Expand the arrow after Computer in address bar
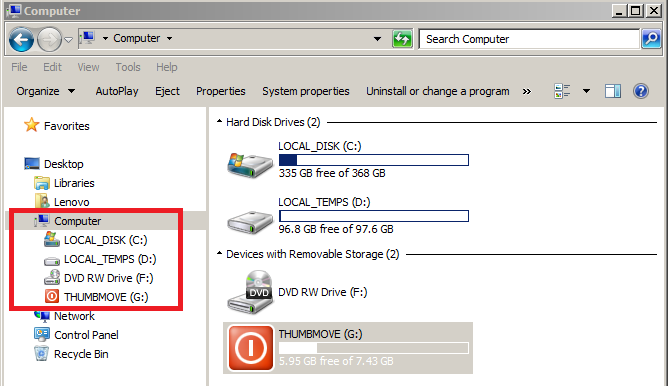The image size is (668, 386). pyautogui.click(x=170, y=38)
